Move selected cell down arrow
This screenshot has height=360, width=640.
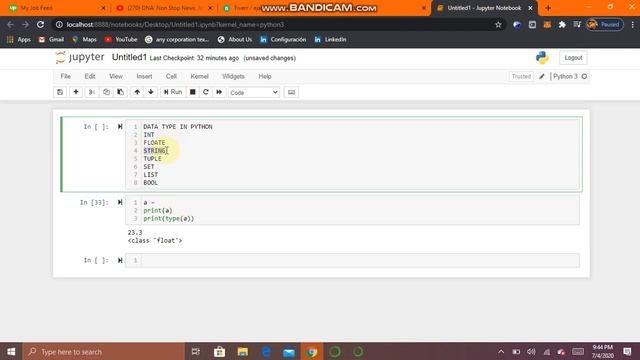(x=151, y=92)
